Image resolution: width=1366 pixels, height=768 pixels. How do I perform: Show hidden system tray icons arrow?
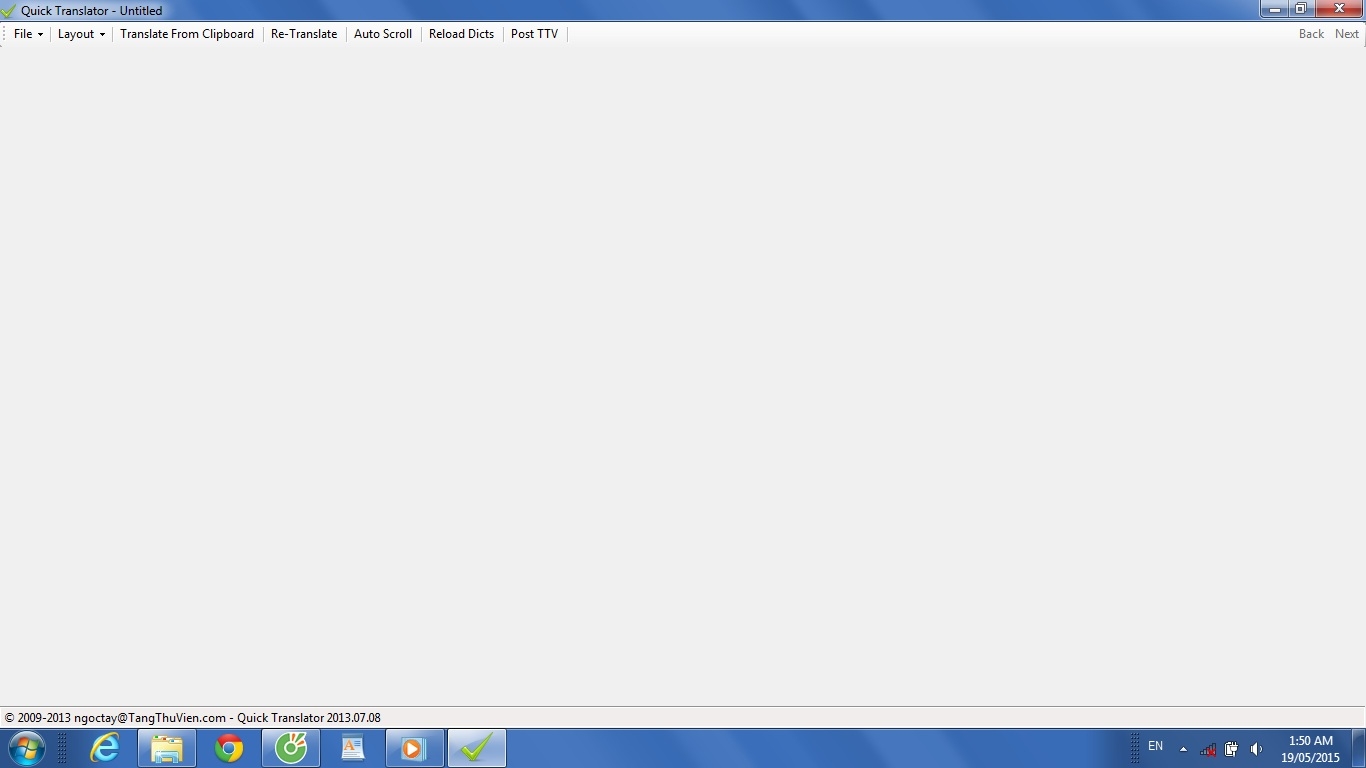tap(1183, 749)
